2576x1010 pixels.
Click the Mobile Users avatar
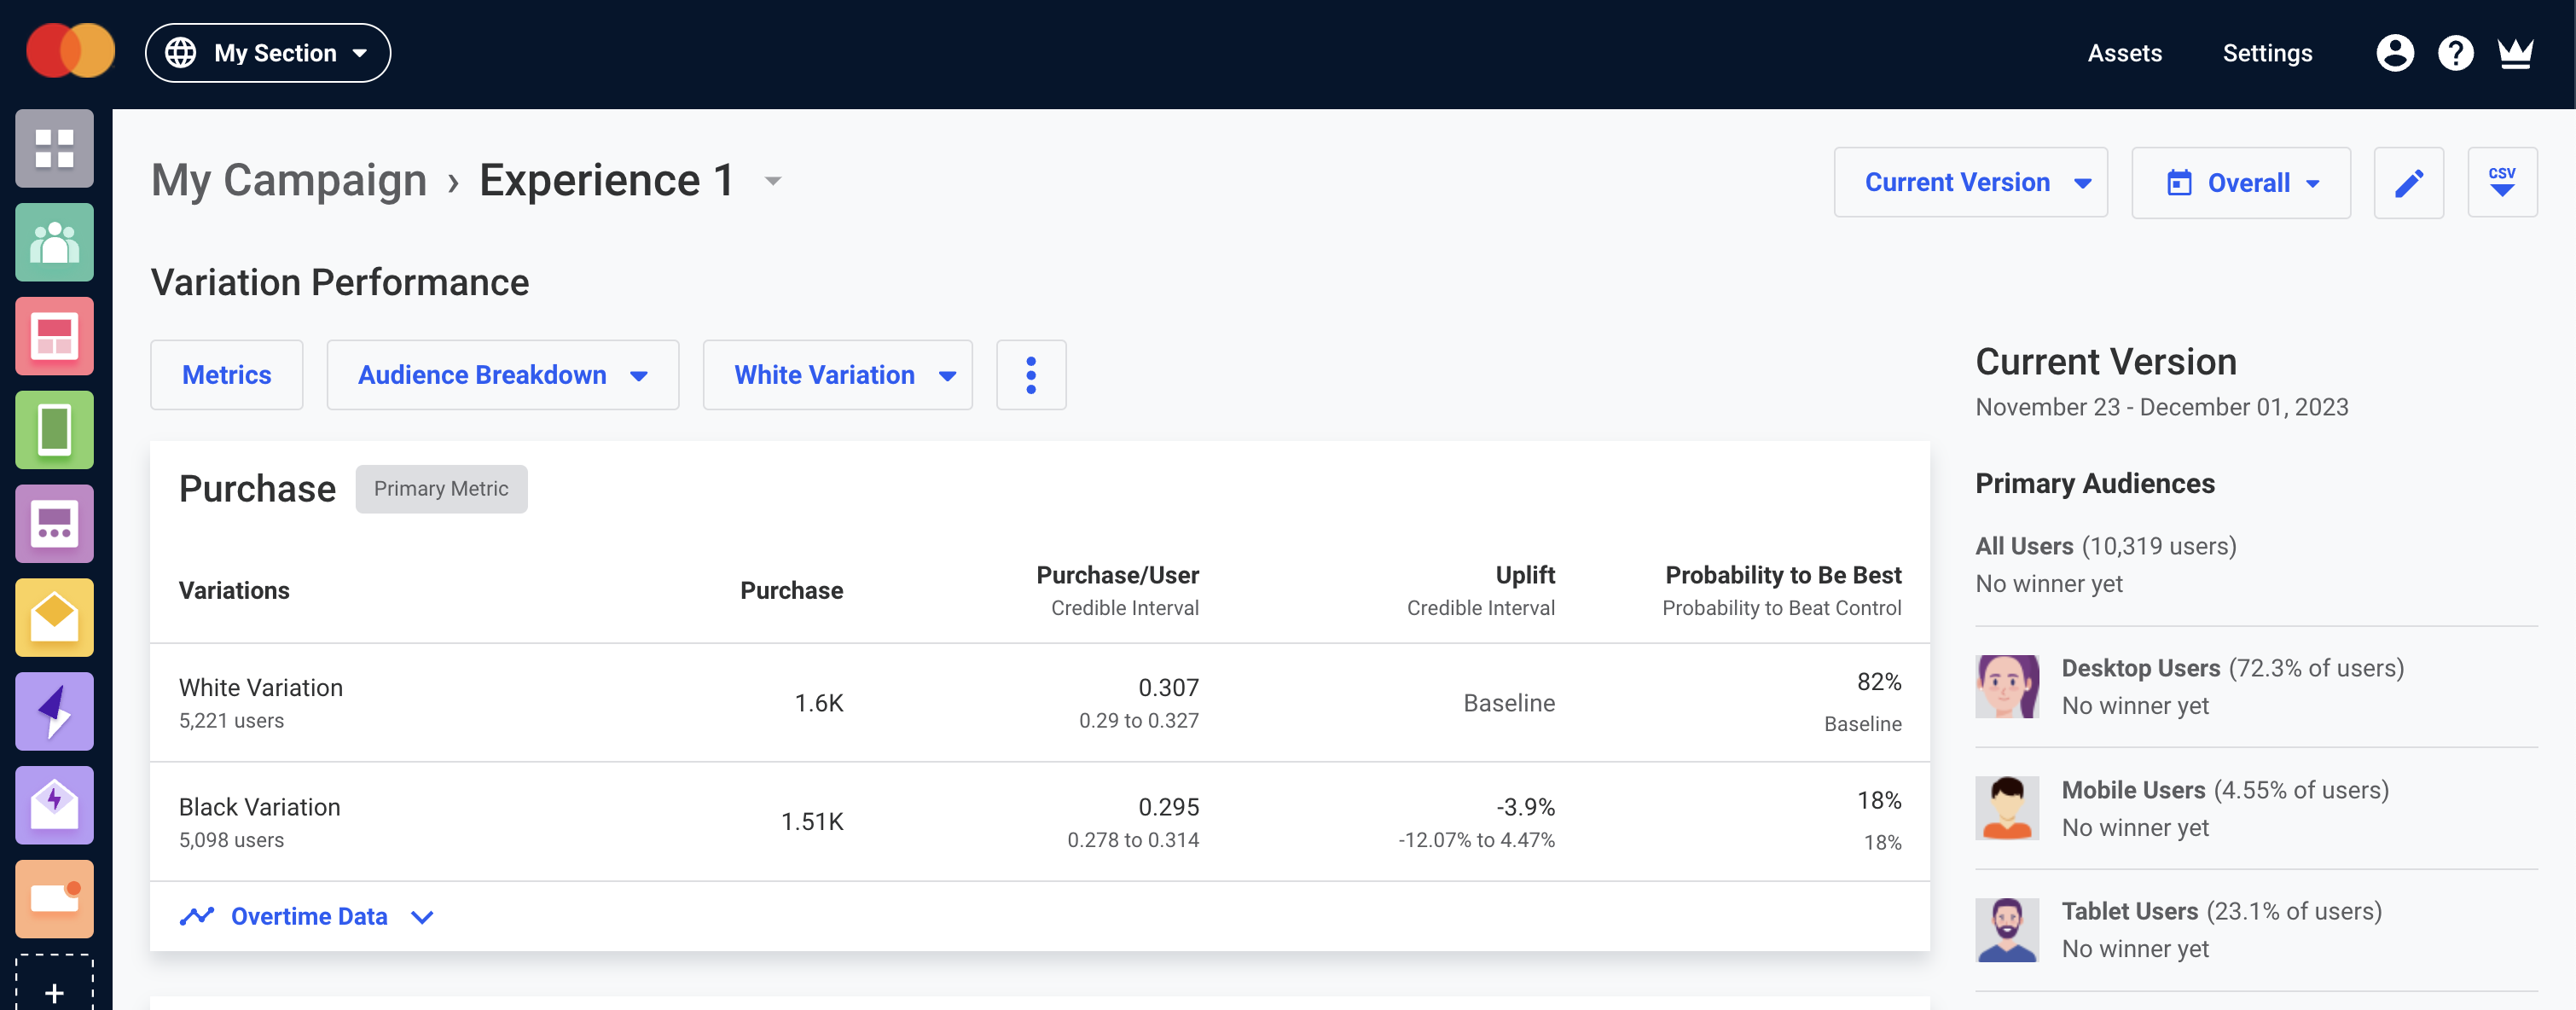pyautogui.click(x=2007, y=809)
